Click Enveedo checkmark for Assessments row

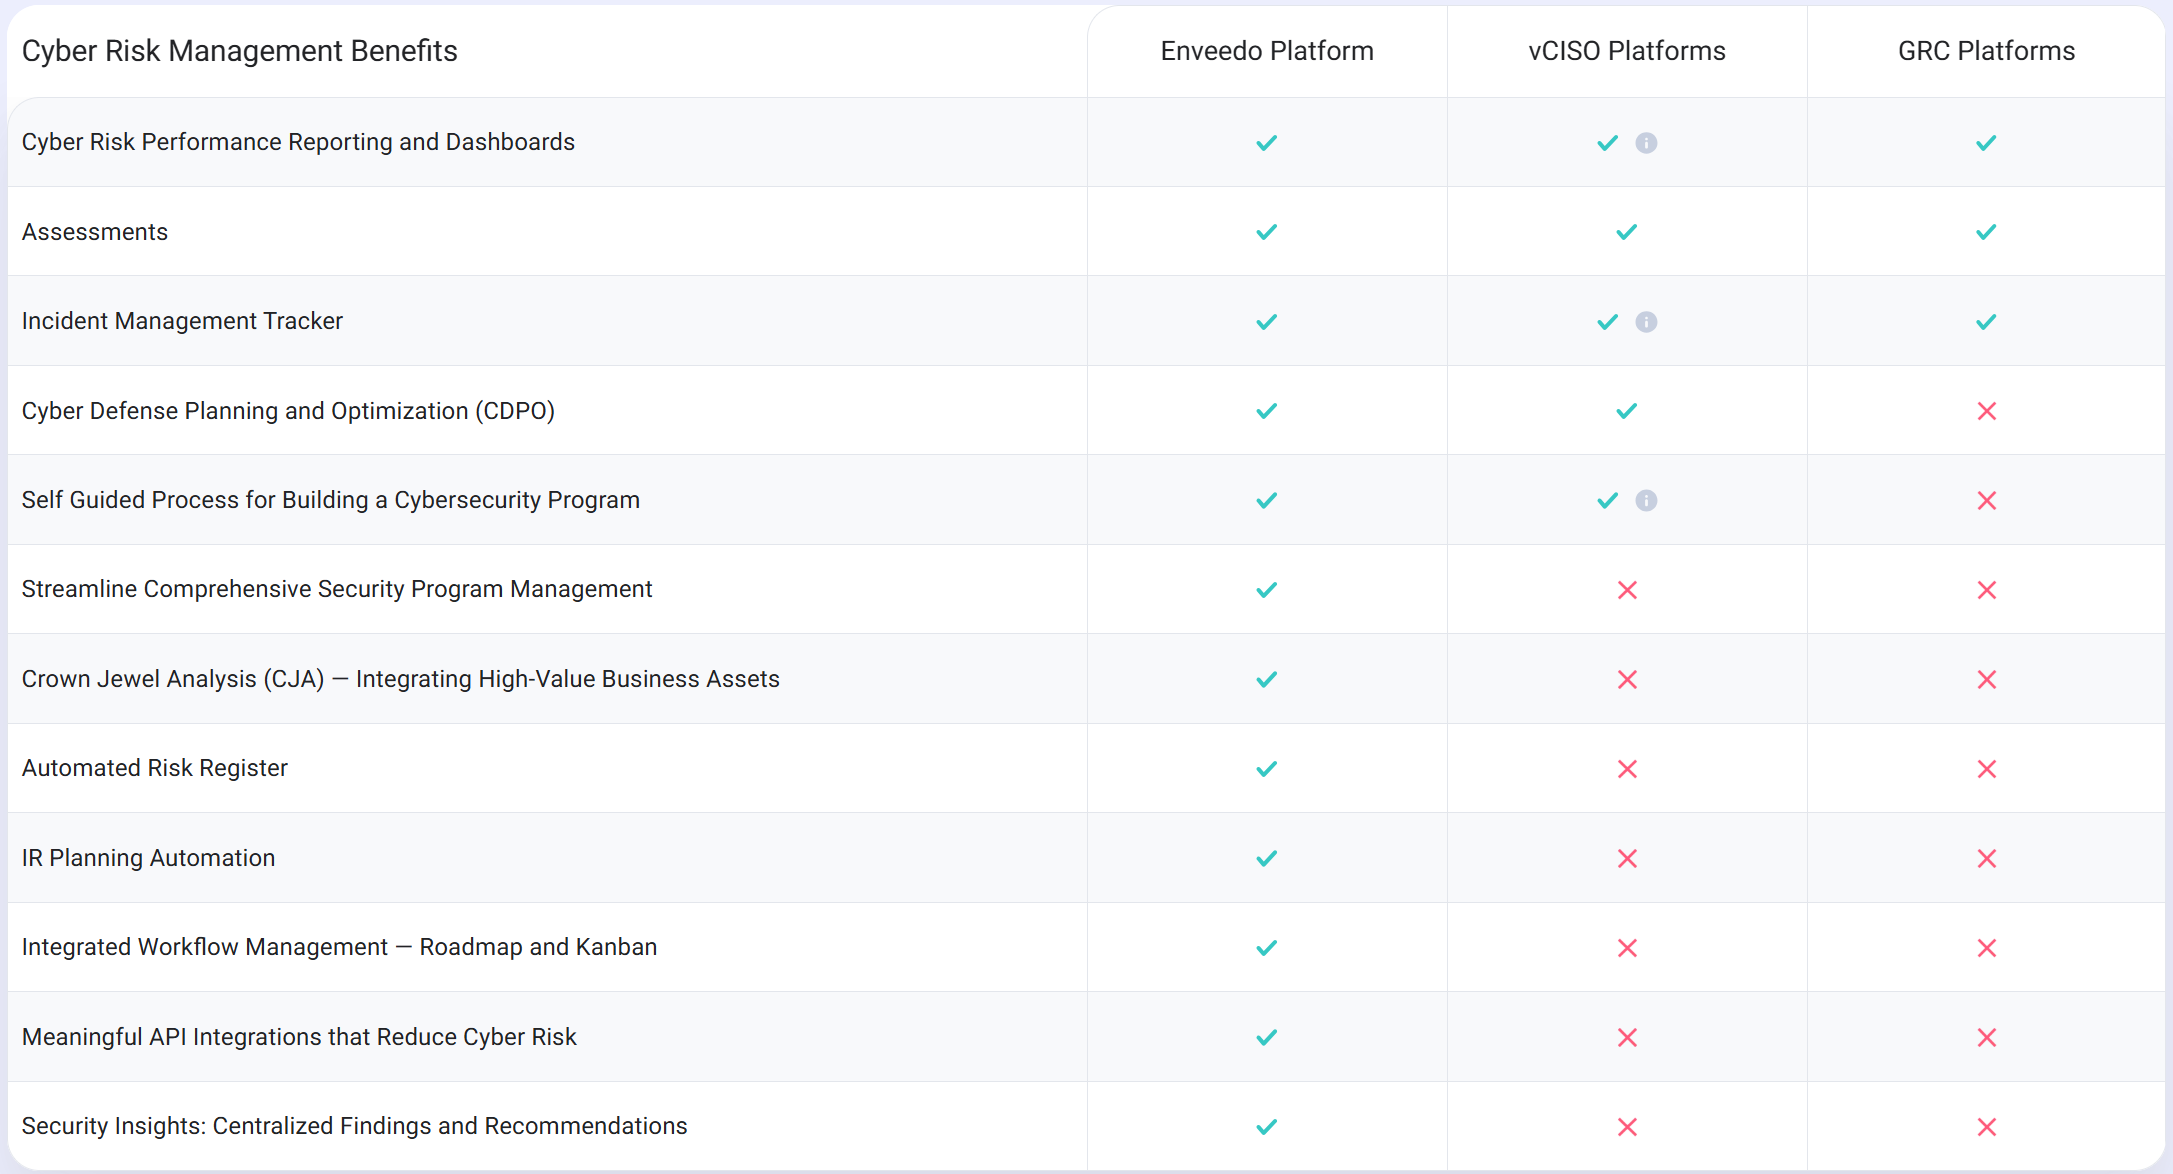1267,232
